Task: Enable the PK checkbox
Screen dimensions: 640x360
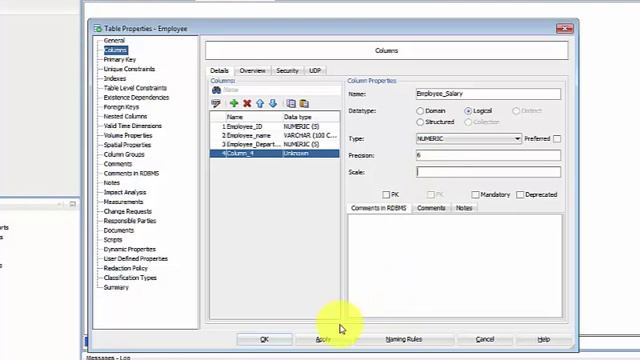Action: pos(386,195)
